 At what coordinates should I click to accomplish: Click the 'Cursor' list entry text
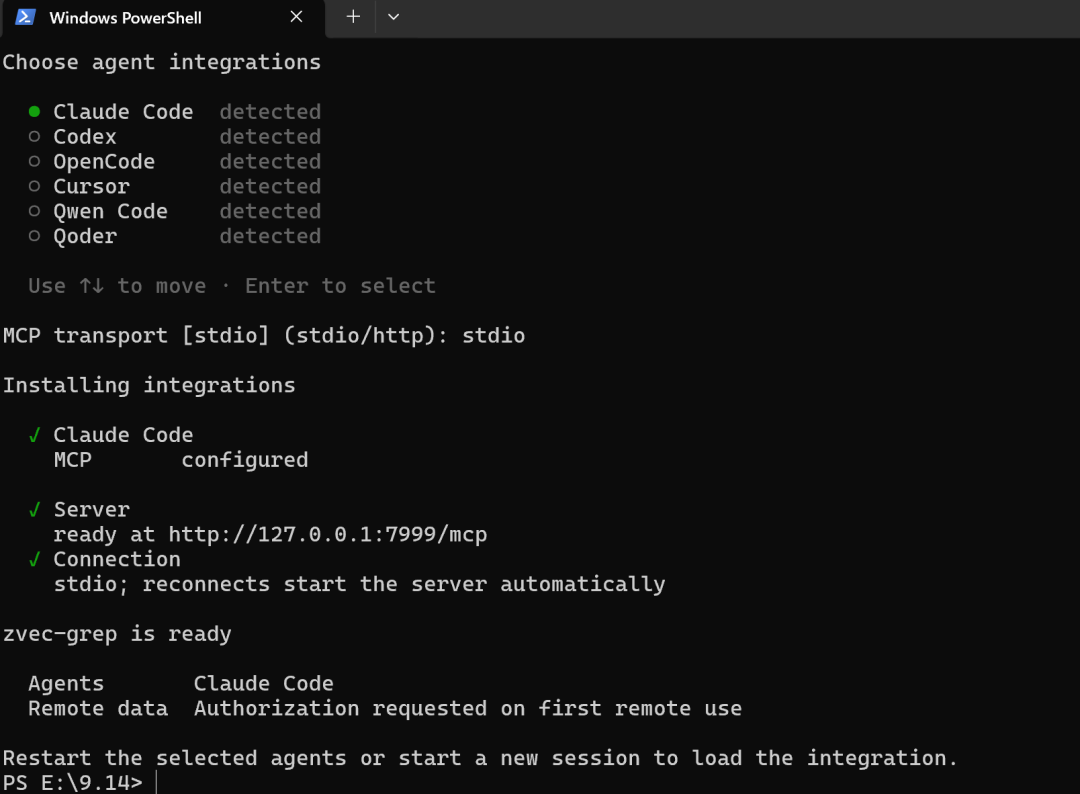(x=92, y=186)
